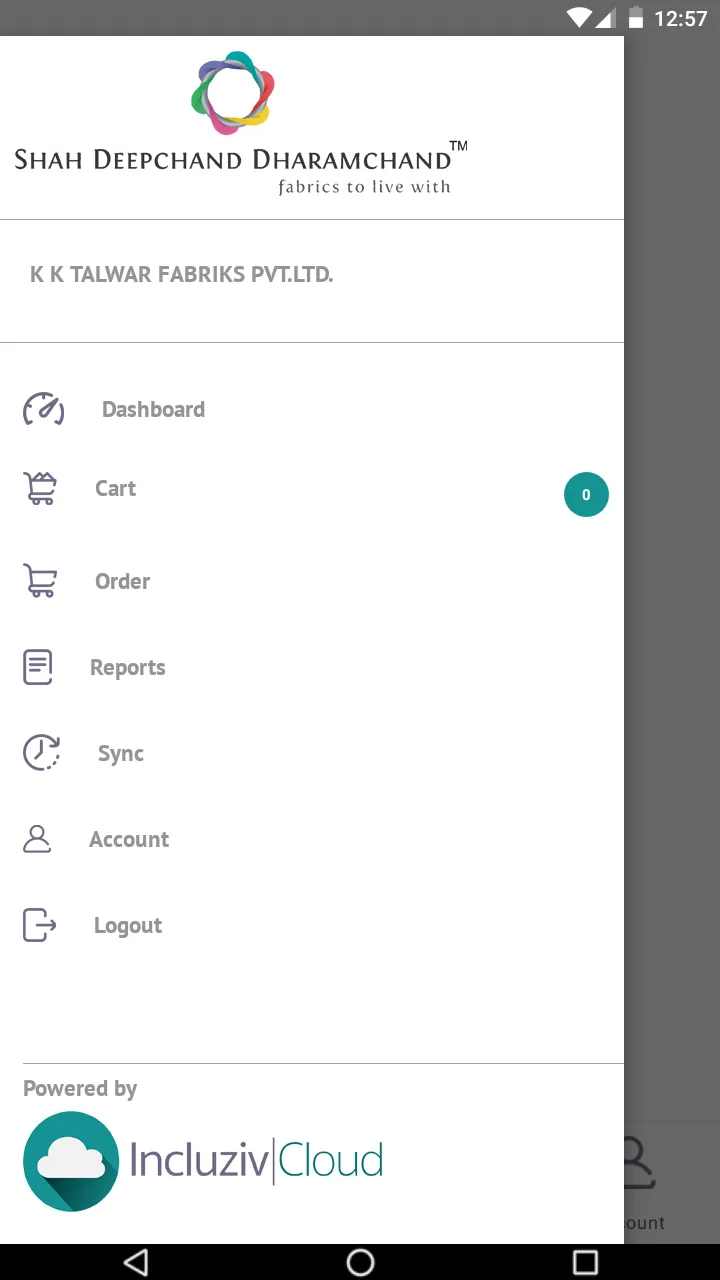Tap the Incluziv Cloud circular logo icon

(x=71, y=1162)
